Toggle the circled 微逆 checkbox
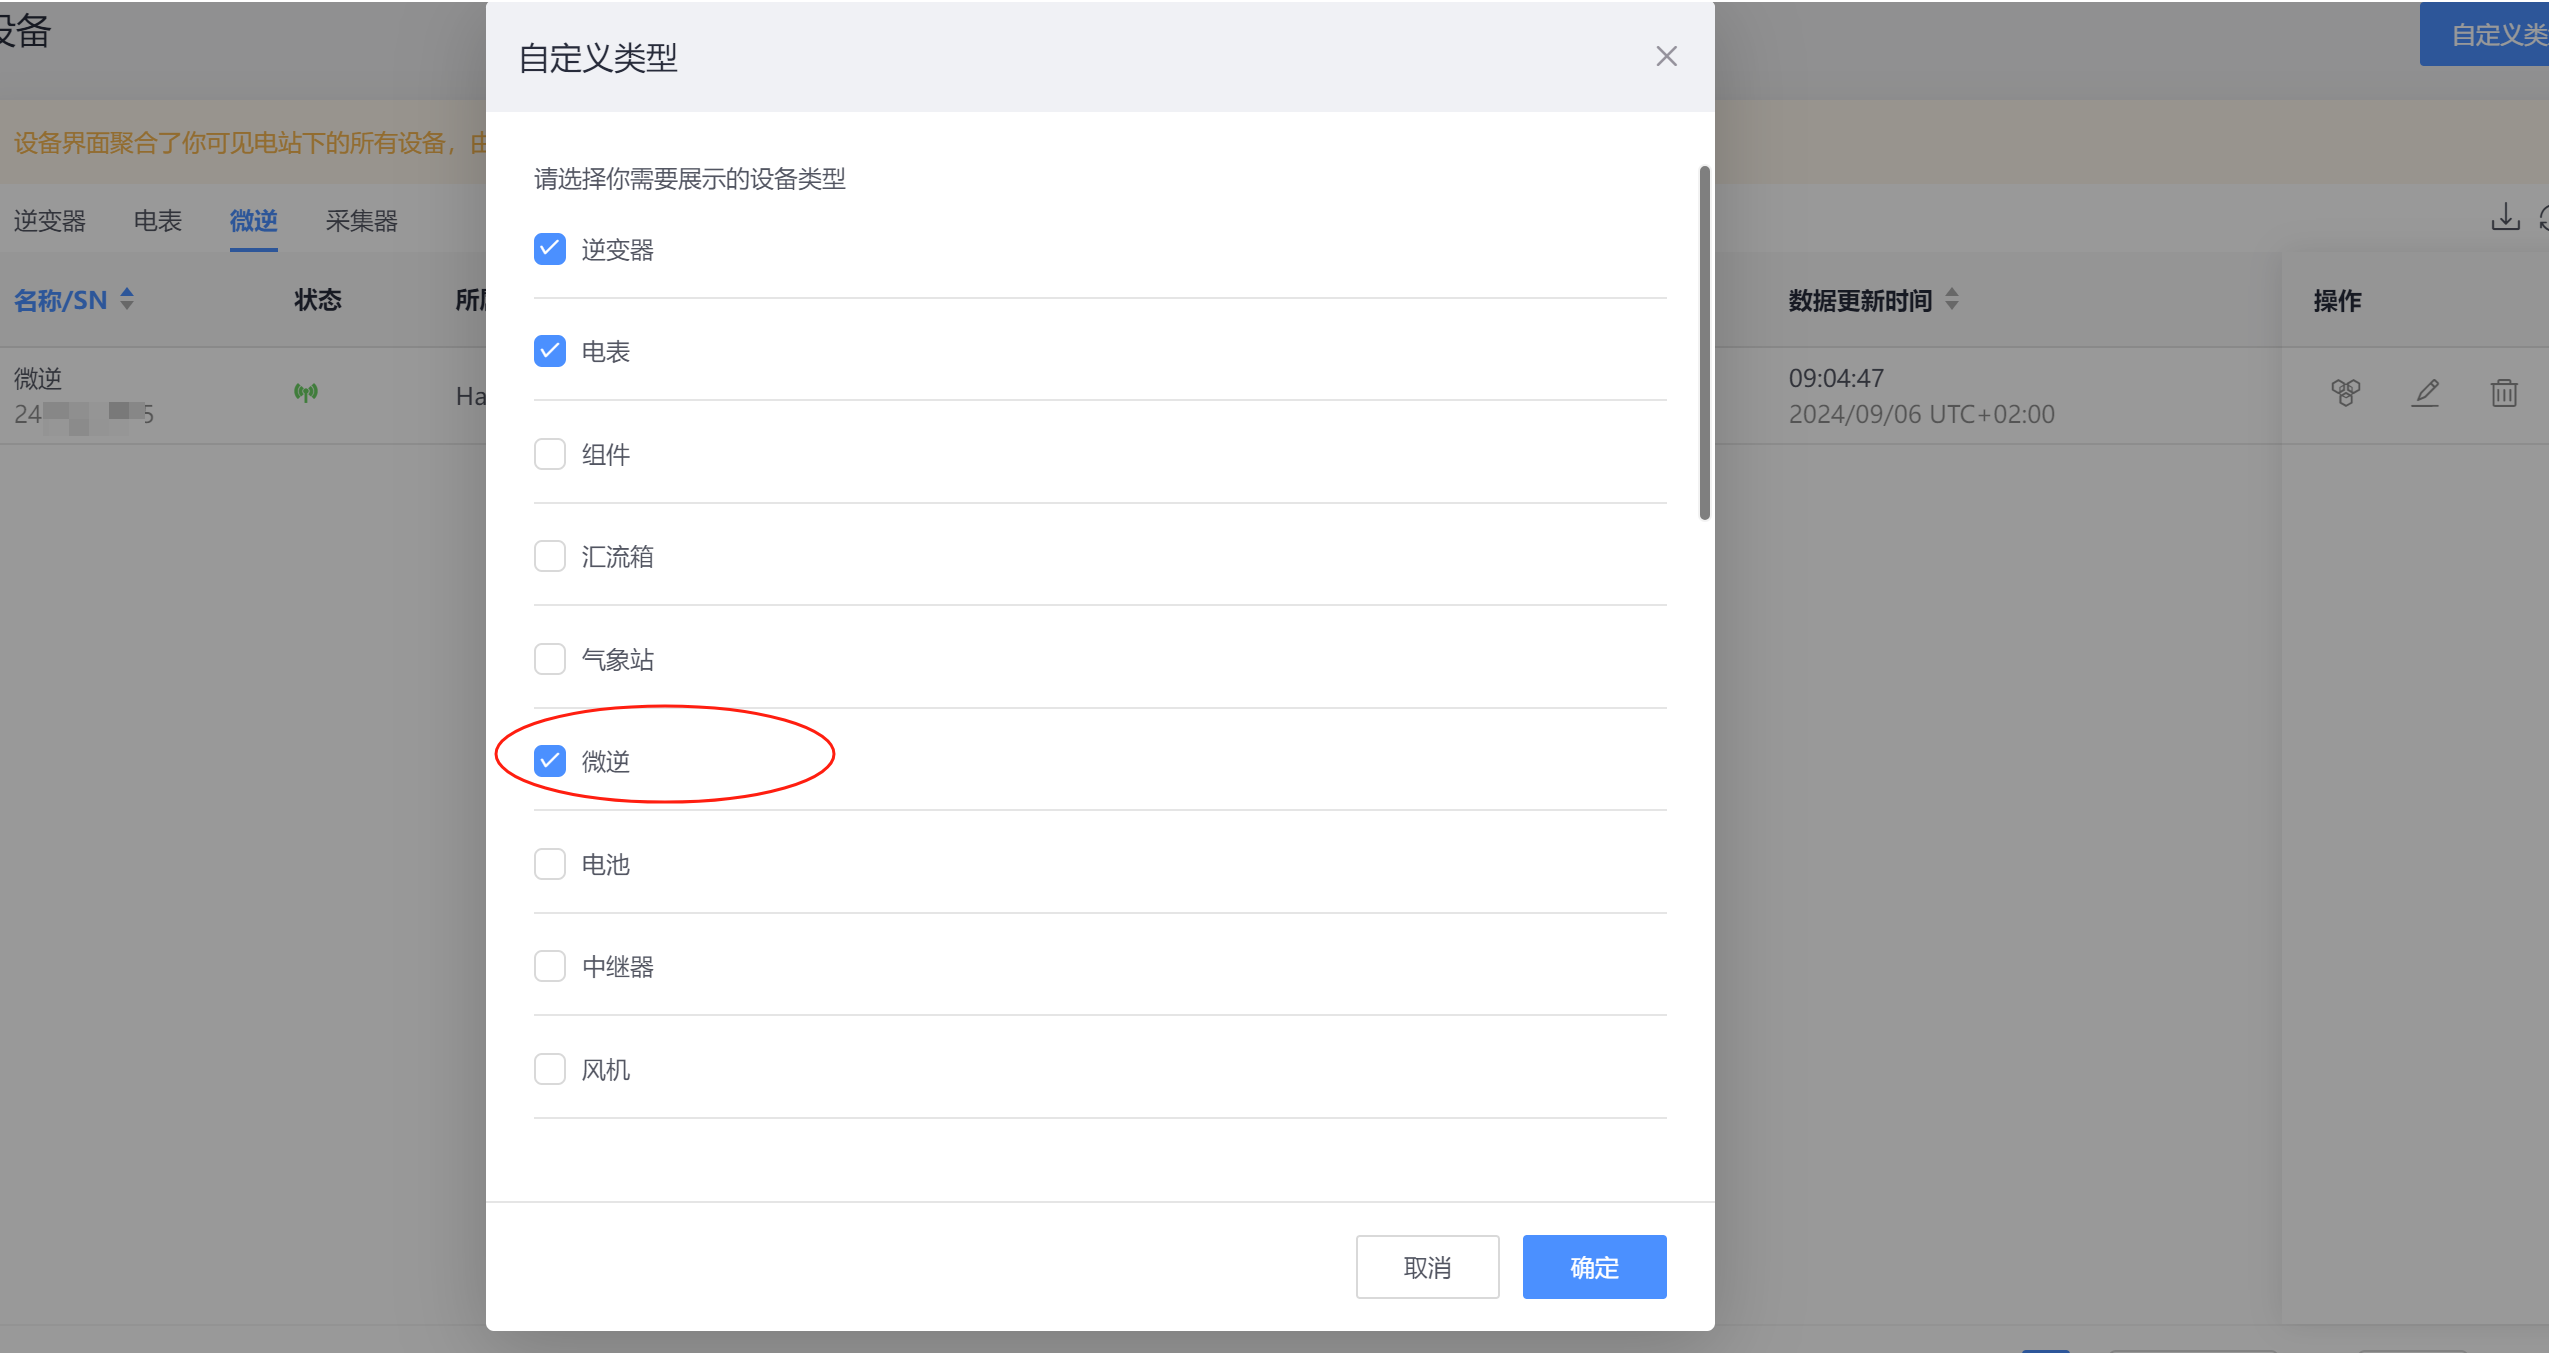Screen dimensions: 2549x1353 pyautogui.click(x=550, y=761)
